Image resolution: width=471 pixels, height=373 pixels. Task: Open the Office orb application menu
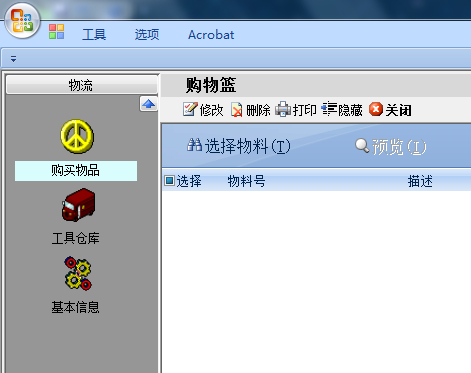[x=22, y=21]
